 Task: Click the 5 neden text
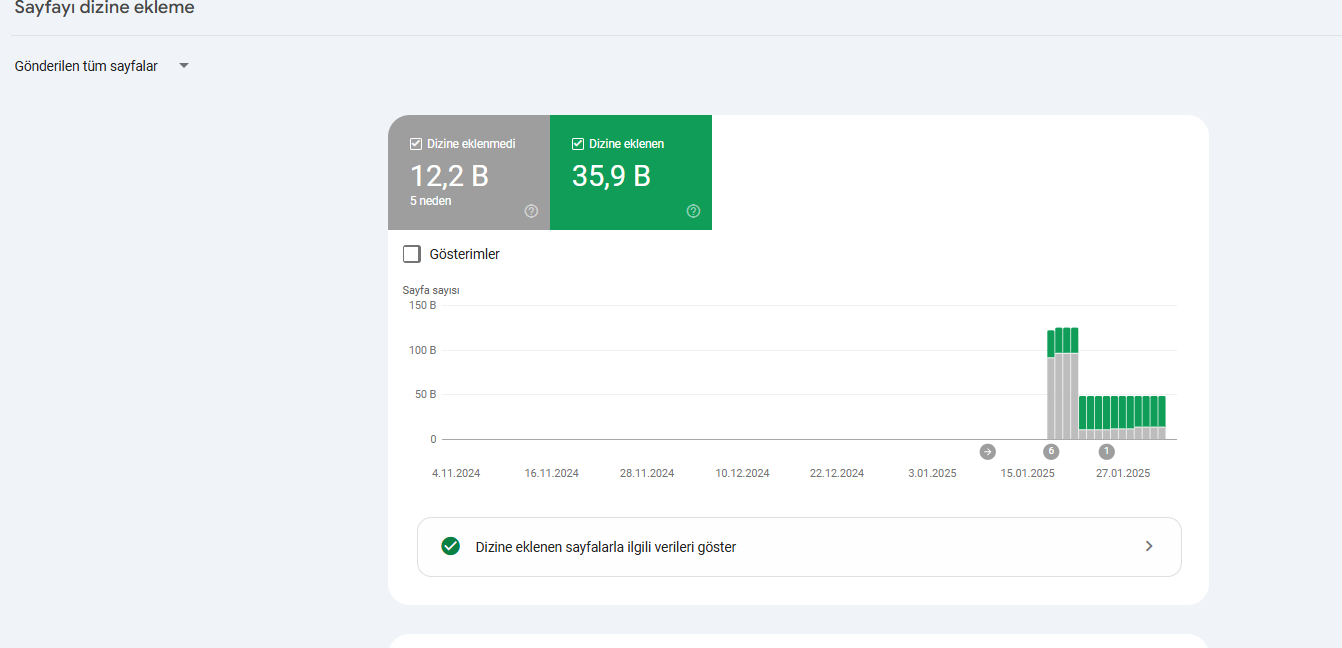pos(431,201)
